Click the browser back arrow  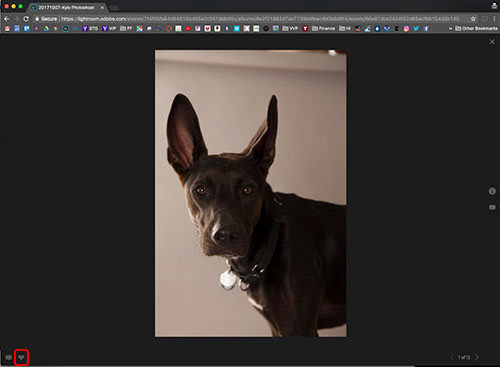click(x=7, y=19)
